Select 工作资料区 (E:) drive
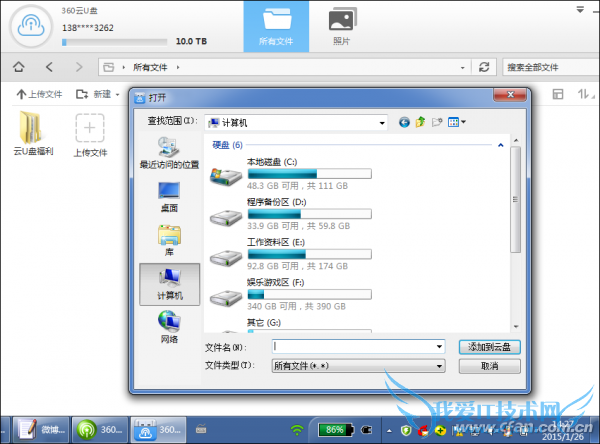 pyautogui.click(x=291, y=254)
